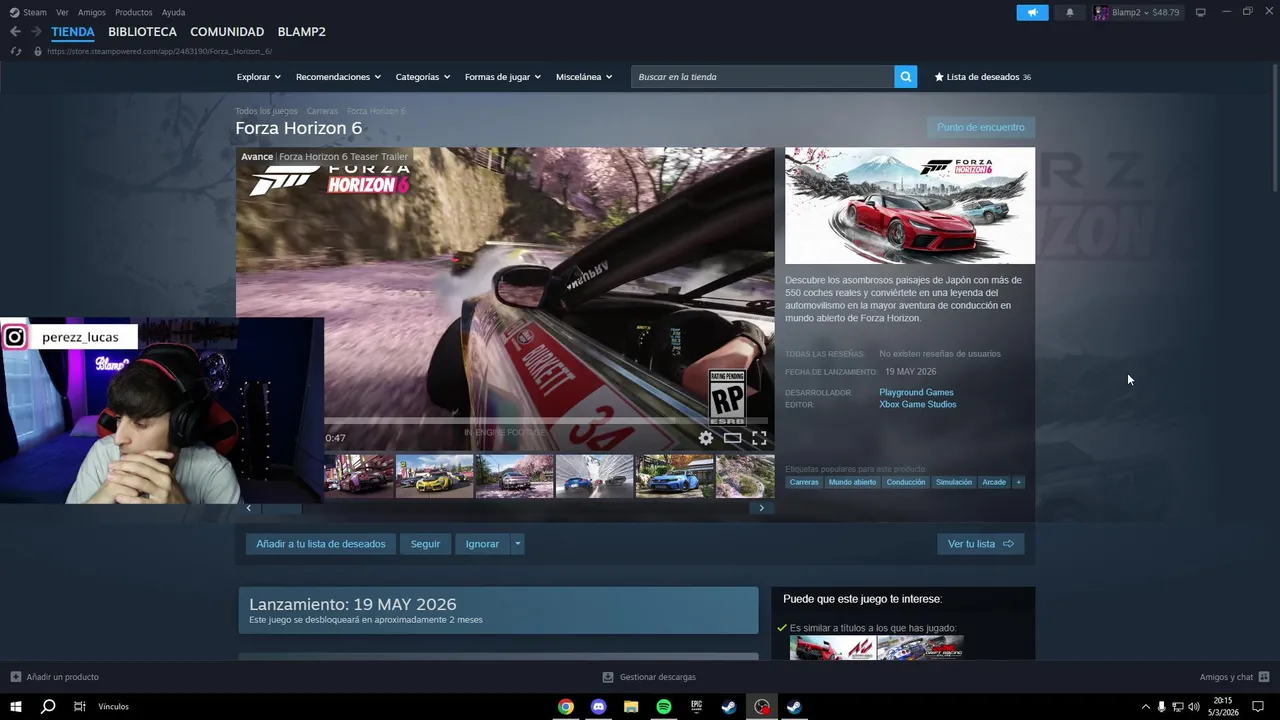Viewport: 1280px width, 720px height.
Task: Click the Buscar en la tienda field
Action: [x=762, y=77]
